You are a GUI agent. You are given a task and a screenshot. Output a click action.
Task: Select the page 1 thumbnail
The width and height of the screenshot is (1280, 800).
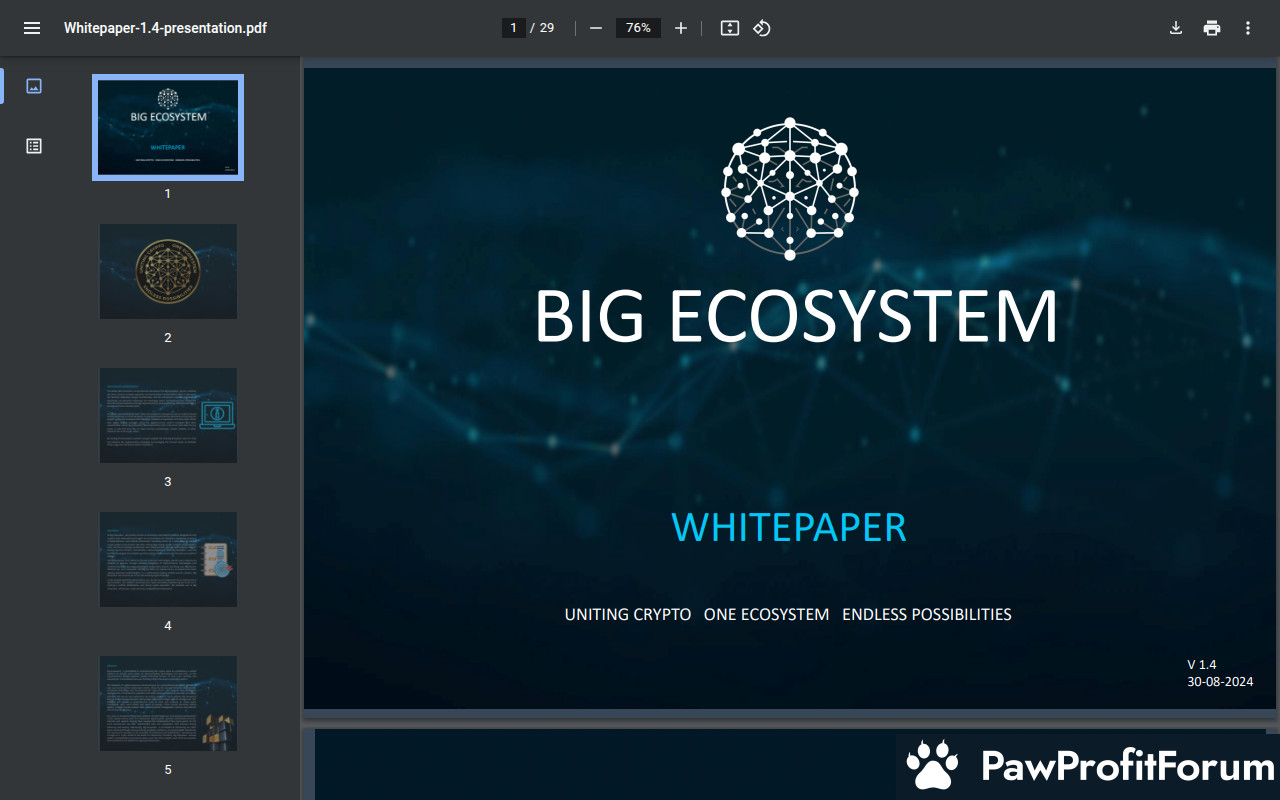pyautogui.click(x=168, y=127)
